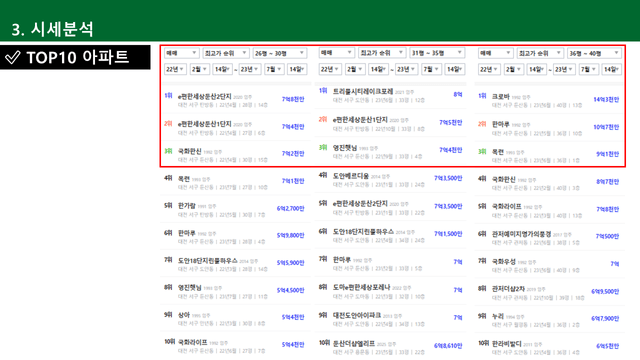Open the 2월 start month dropdown in 36평~40평 panel

[513, 69]
